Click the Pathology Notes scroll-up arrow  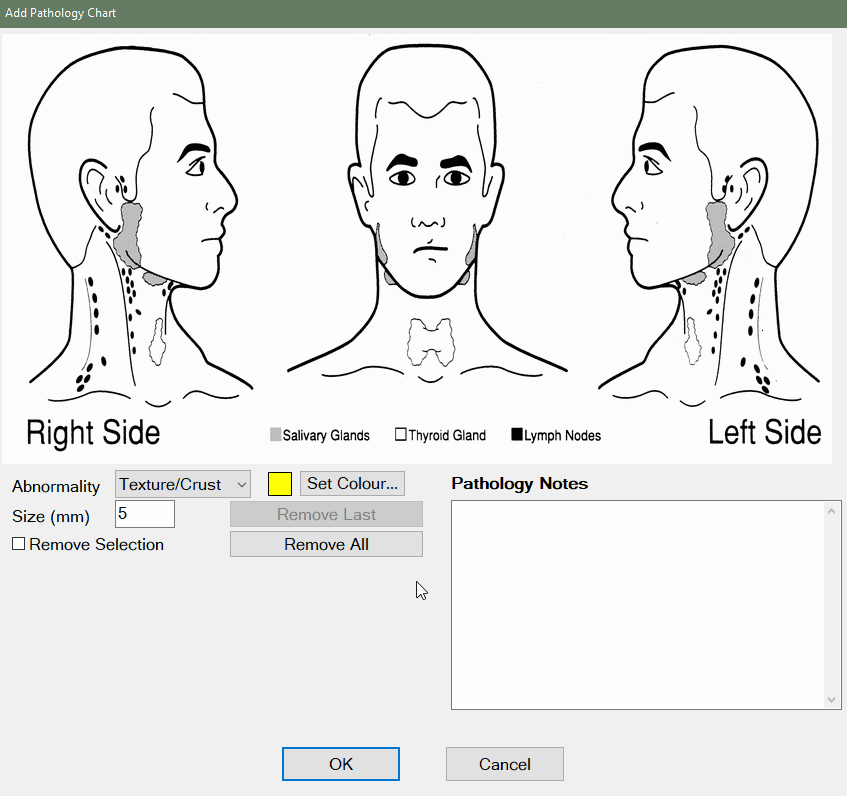point(831,510)
